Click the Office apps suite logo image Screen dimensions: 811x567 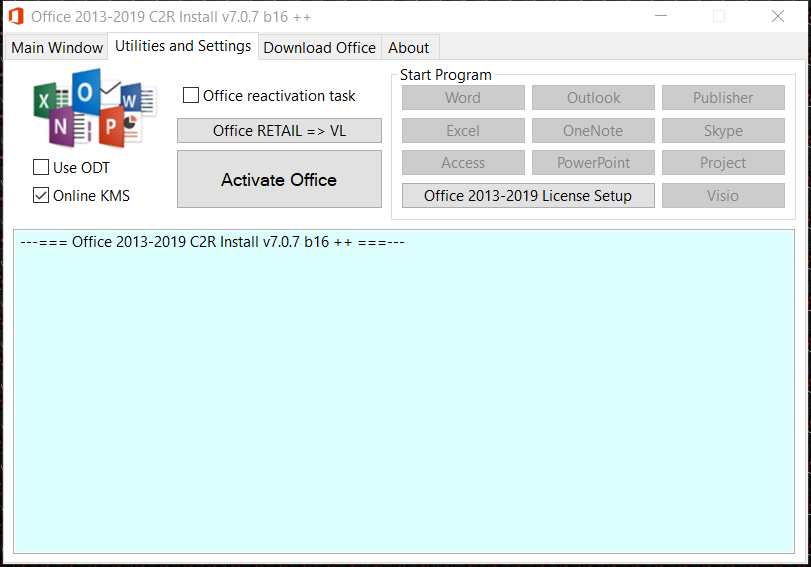pos(95,108)
